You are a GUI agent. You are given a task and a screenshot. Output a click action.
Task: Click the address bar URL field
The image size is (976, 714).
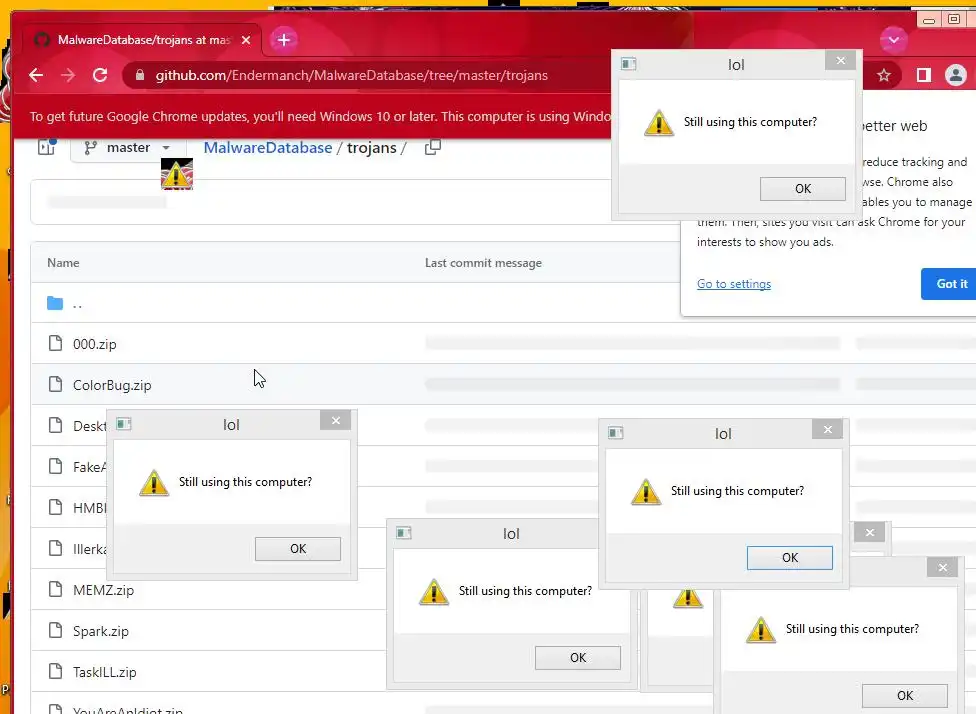pyautogui.click(x=367, y=75)
